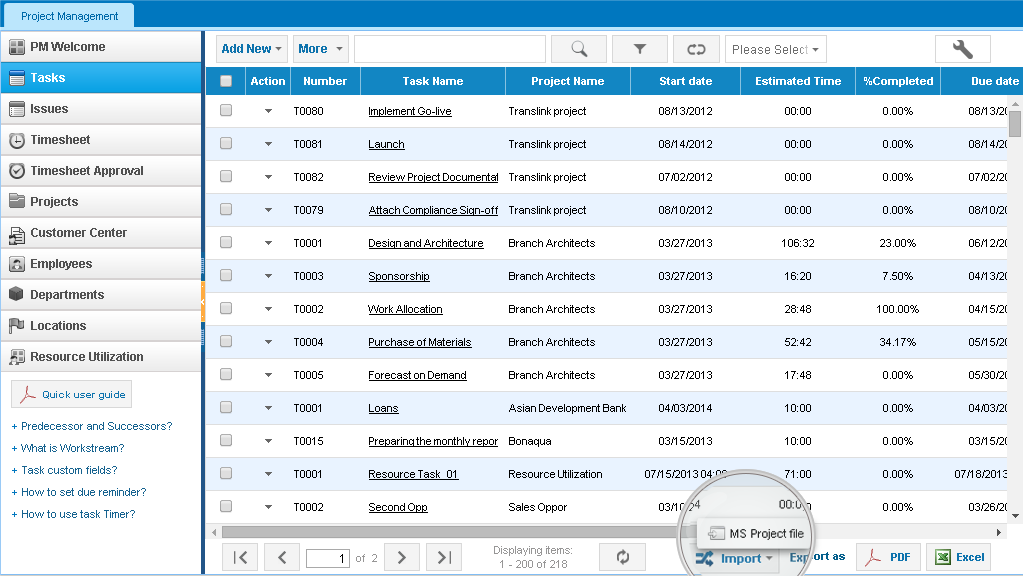Export the list as PDF
The height and width of the screenshot is (576, 1023).
coord(887,557)
